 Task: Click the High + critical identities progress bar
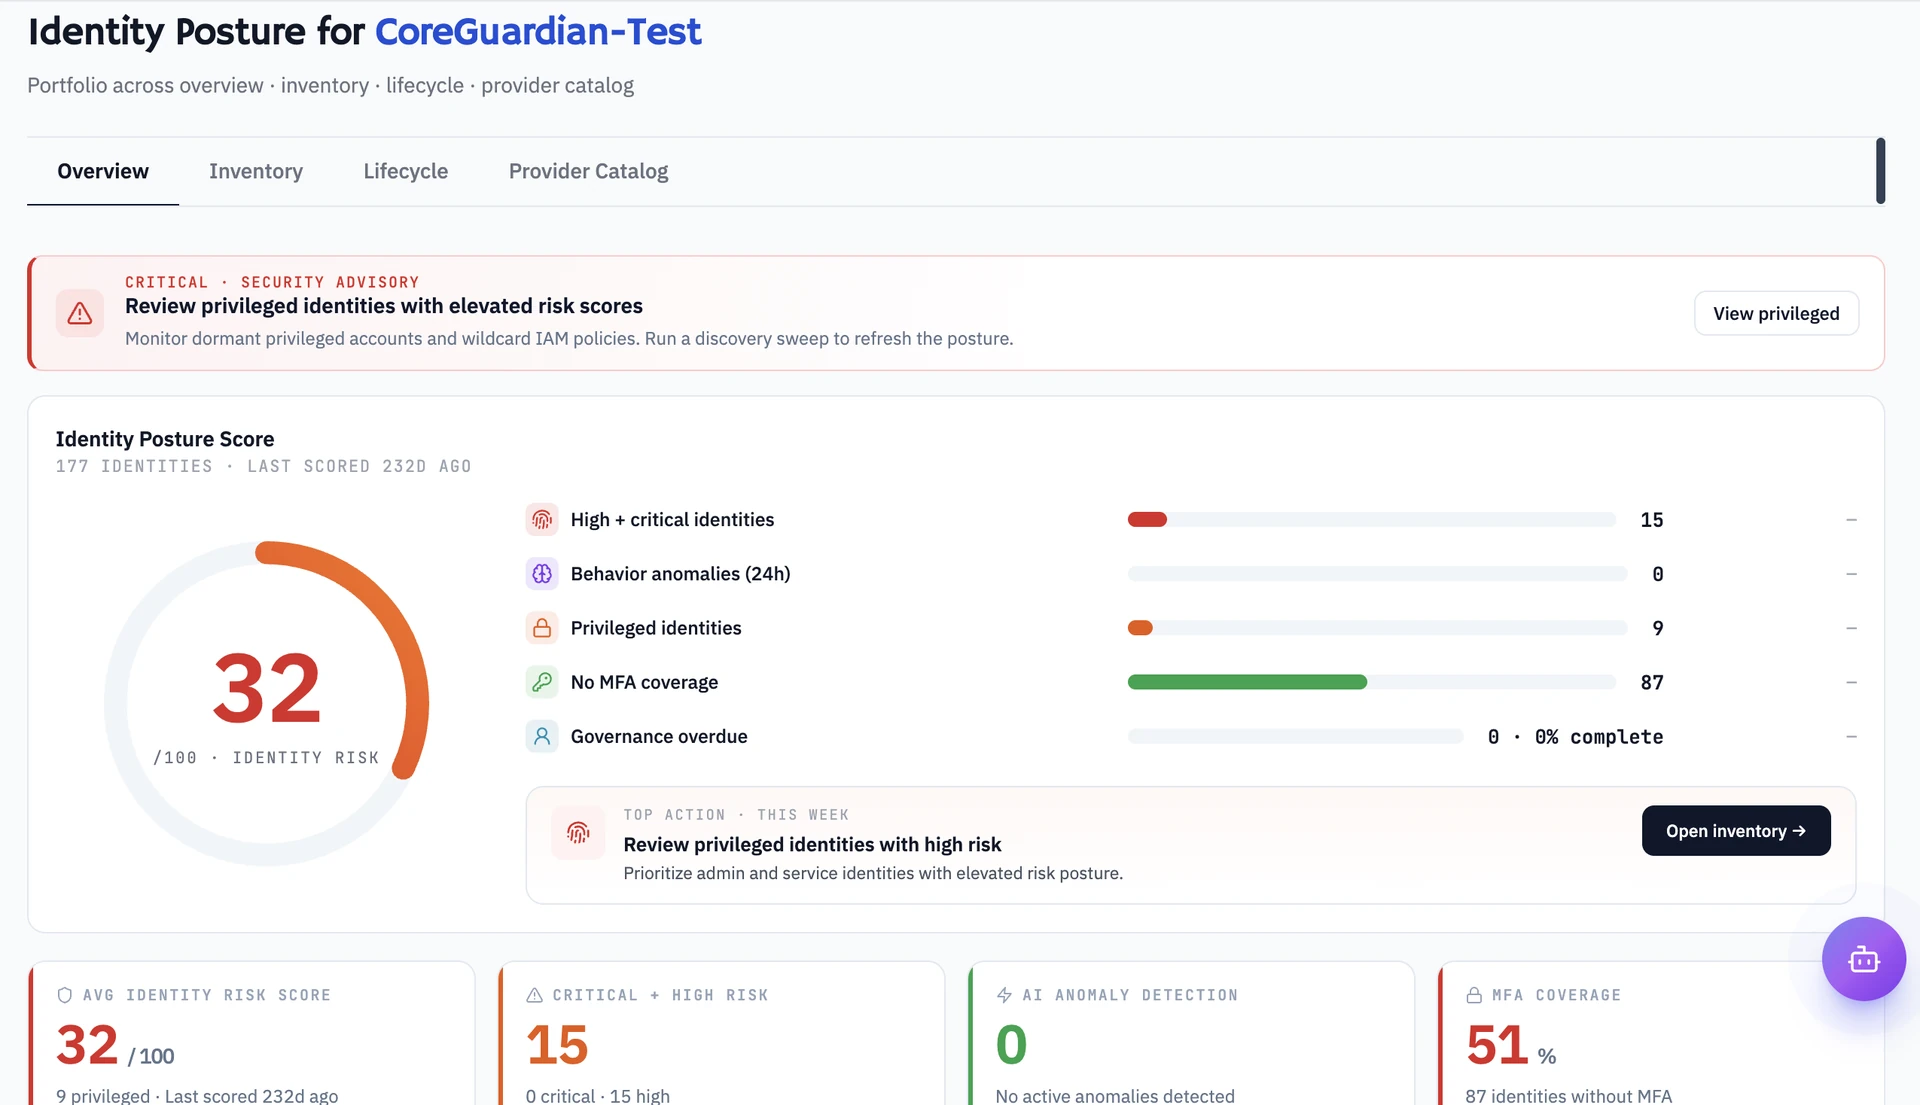pyautogui.click(x=1372, y=520)
